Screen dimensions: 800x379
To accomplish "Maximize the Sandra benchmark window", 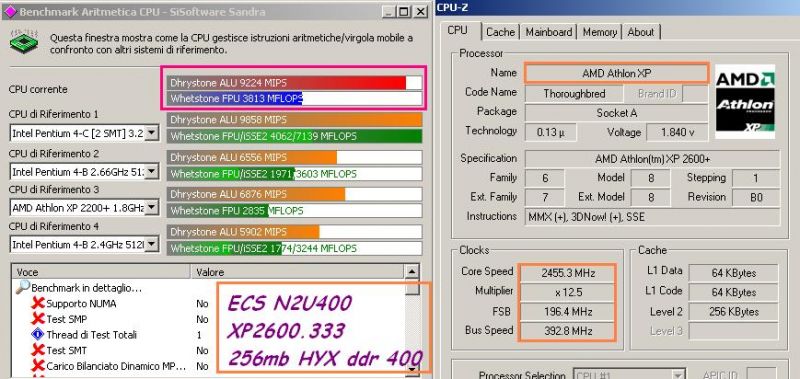I will (404, 12).
